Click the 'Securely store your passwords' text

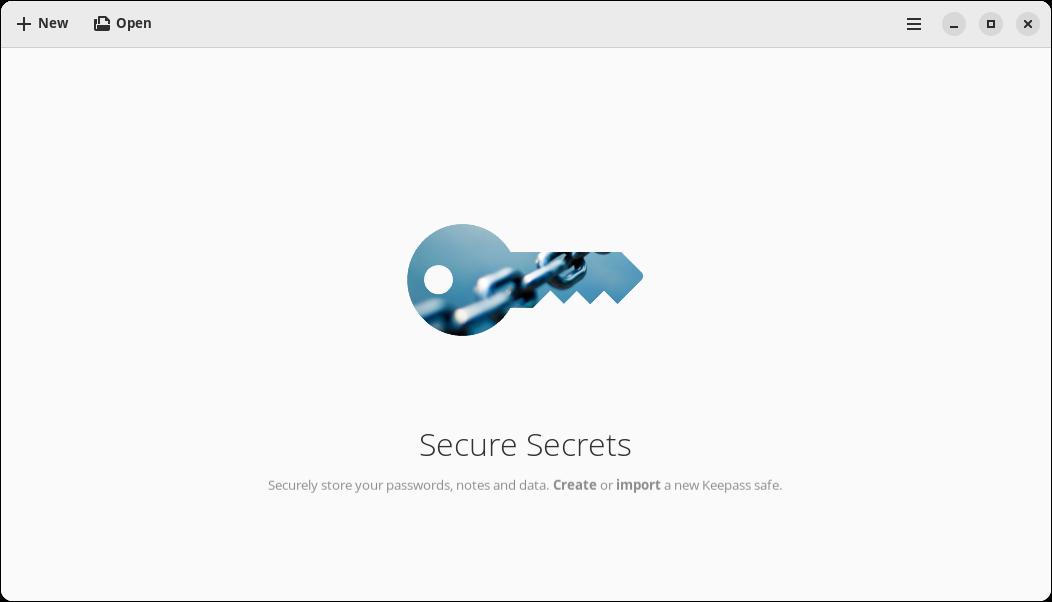pos(360,485)
